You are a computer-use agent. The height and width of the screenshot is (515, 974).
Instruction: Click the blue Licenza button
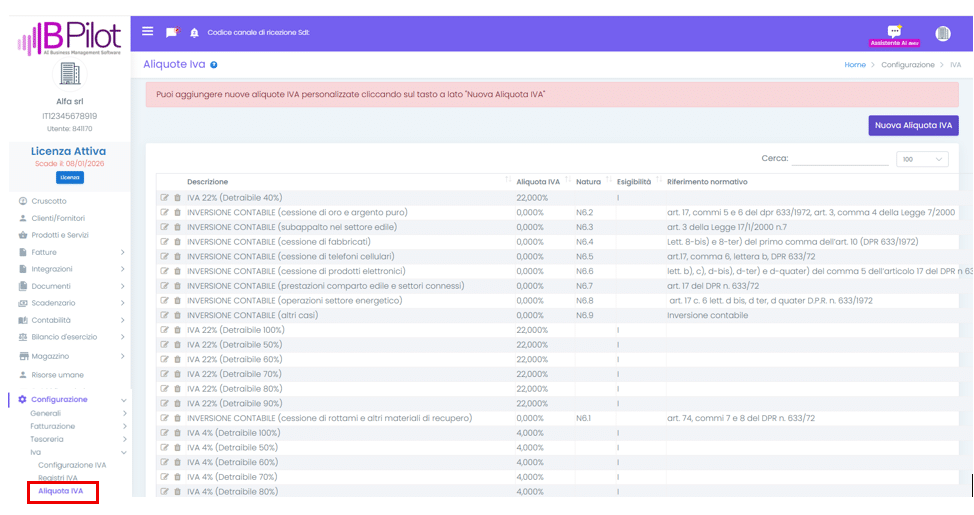click(x=70, y=178)
